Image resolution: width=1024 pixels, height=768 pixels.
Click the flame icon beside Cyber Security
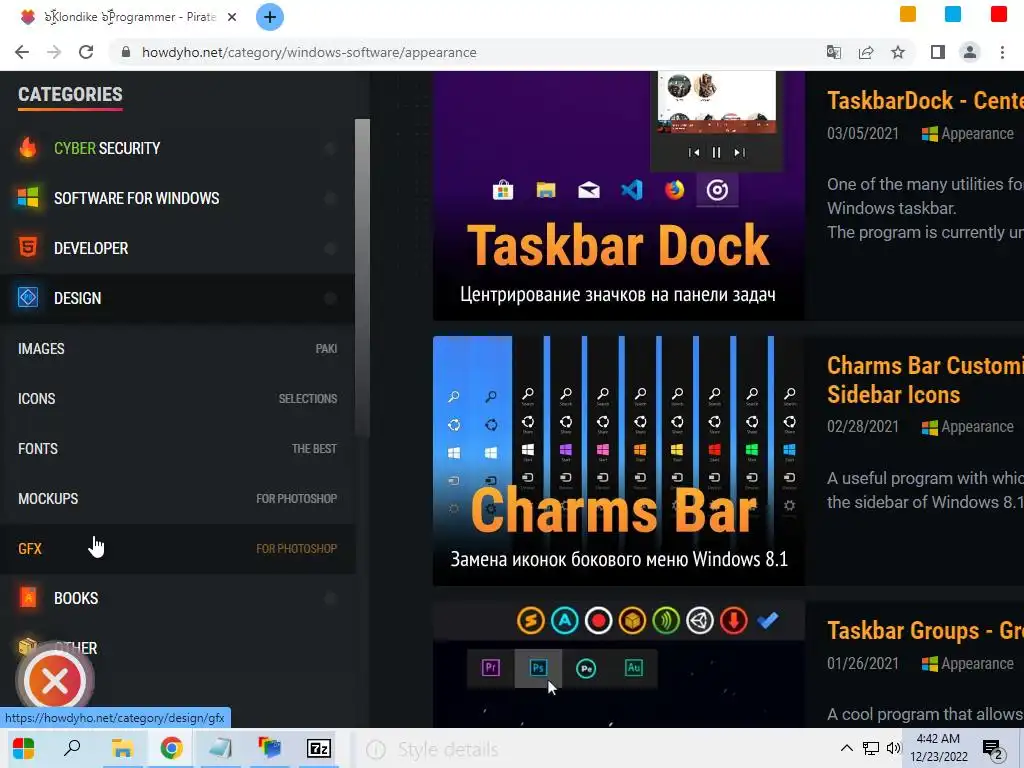point(27,148)
